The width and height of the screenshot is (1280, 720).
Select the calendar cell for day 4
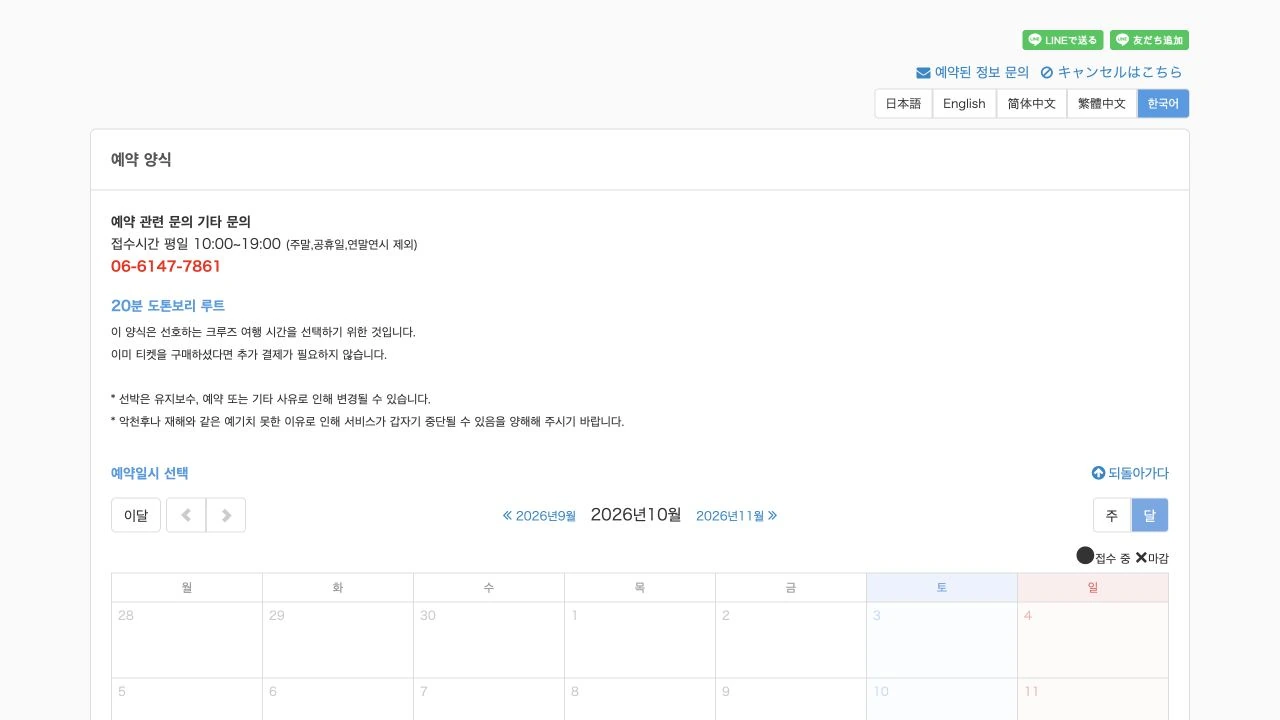[x=1093, y=640]
